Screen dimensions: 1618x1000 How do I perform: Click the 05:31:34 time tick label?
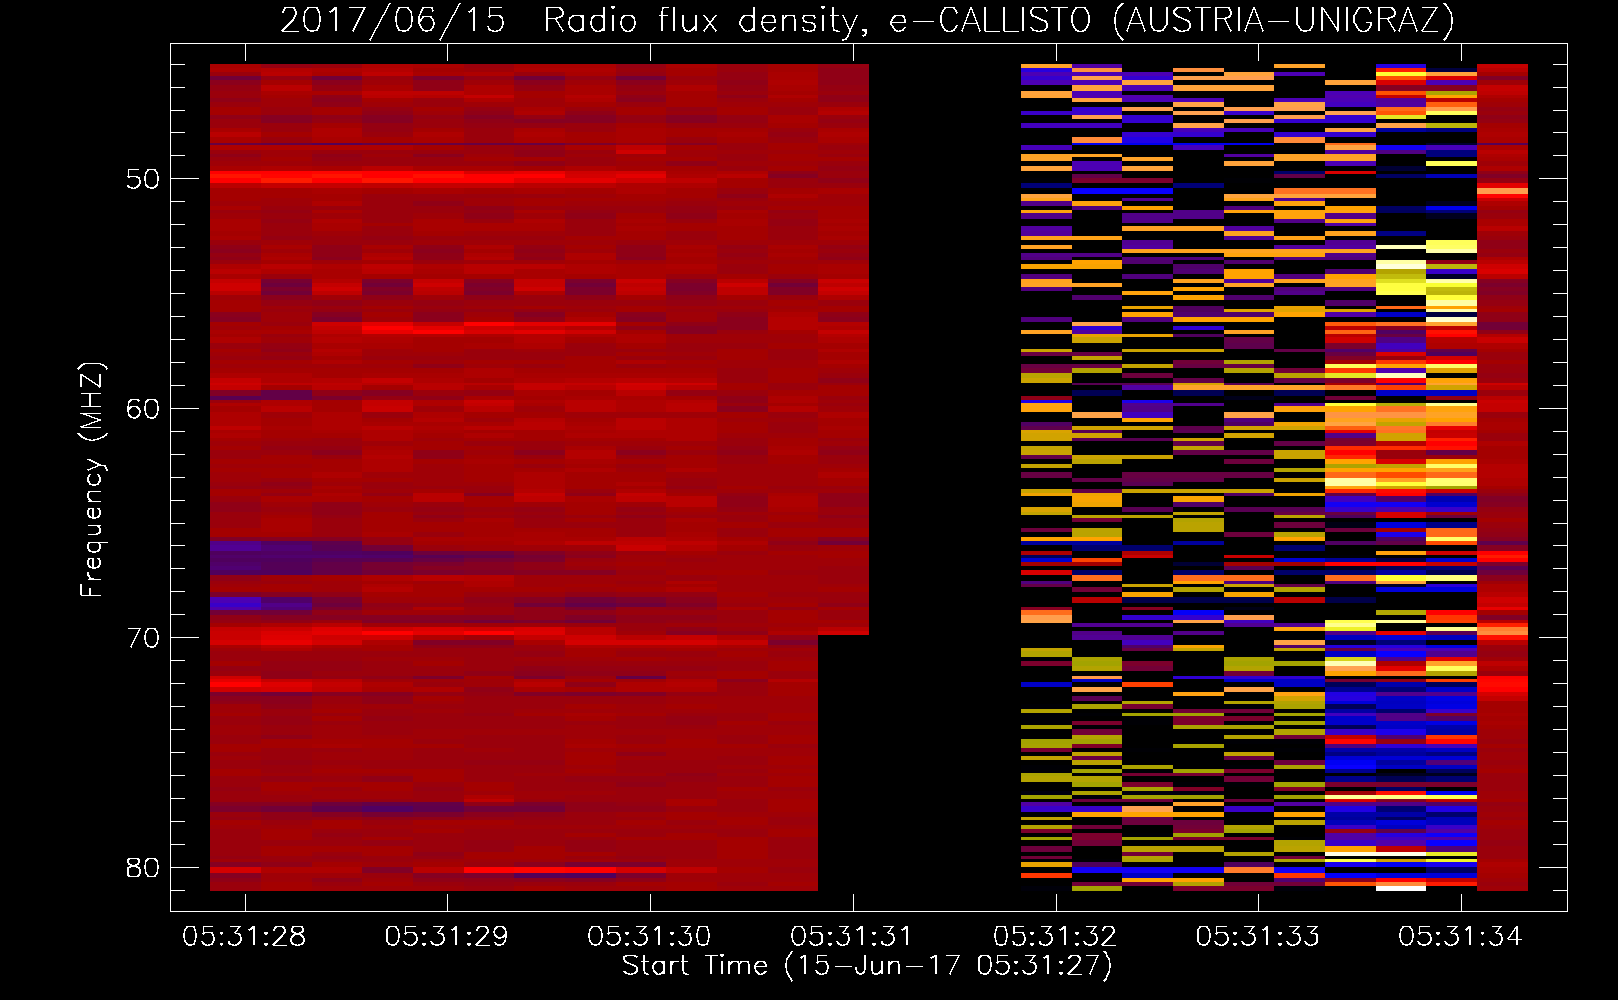point(1461,937)
